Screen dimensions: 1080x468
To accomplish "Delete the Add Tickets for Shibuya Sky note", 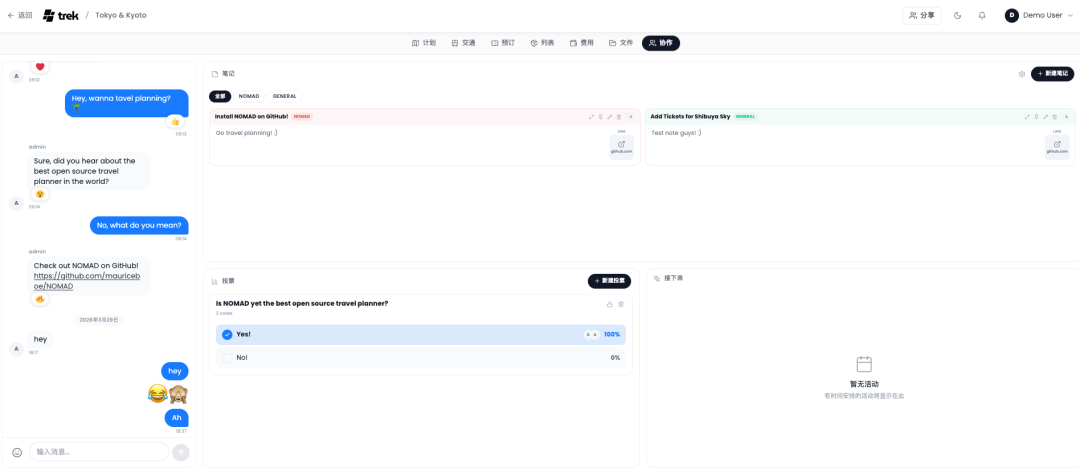I will tap(1054, 116).
